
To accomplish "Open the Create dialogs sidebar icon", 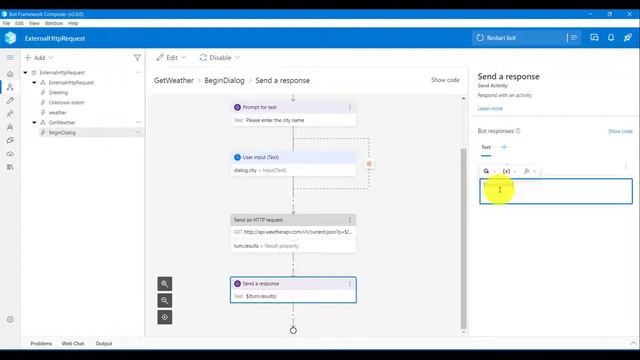I will click(10, 87).
